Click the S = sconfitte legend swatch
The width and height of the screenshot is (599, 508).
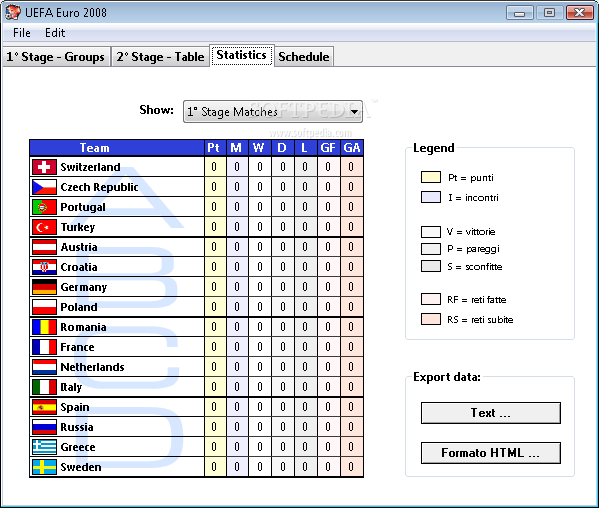(x=431, y=266)
